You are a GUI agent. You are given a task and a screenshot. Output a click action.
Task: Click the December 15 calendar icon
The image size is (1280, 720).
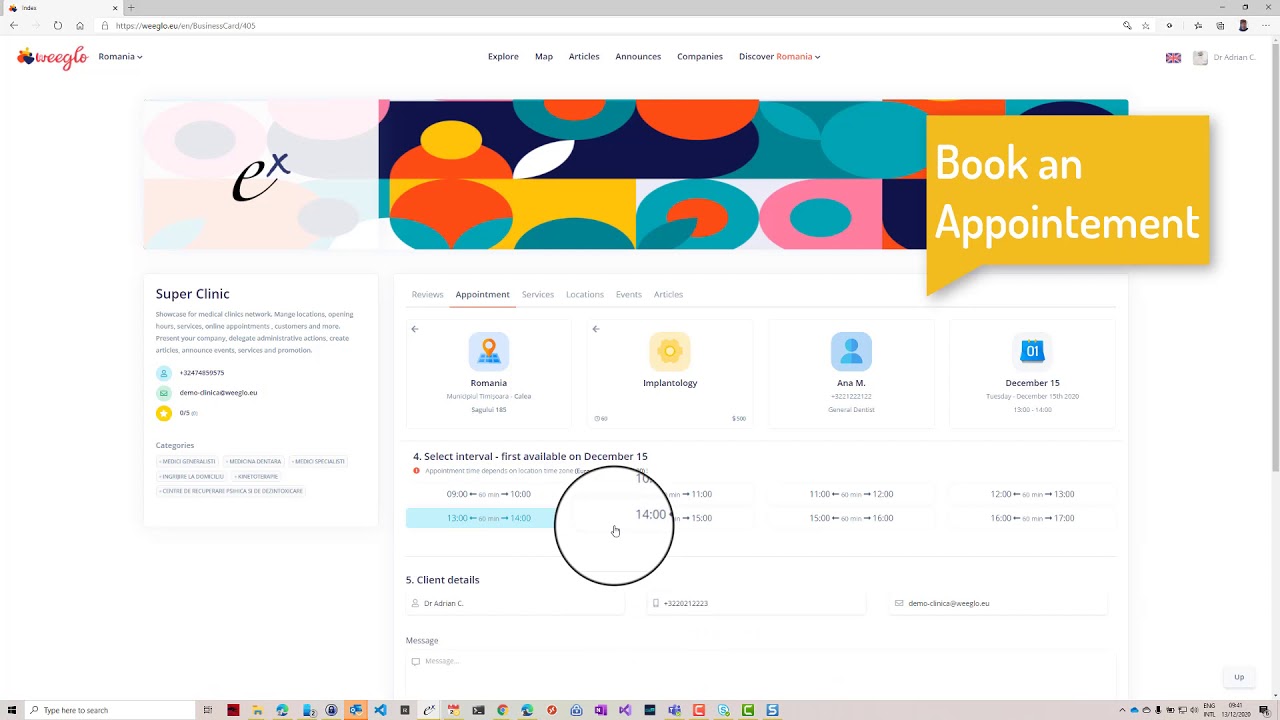pos(1032,352)
